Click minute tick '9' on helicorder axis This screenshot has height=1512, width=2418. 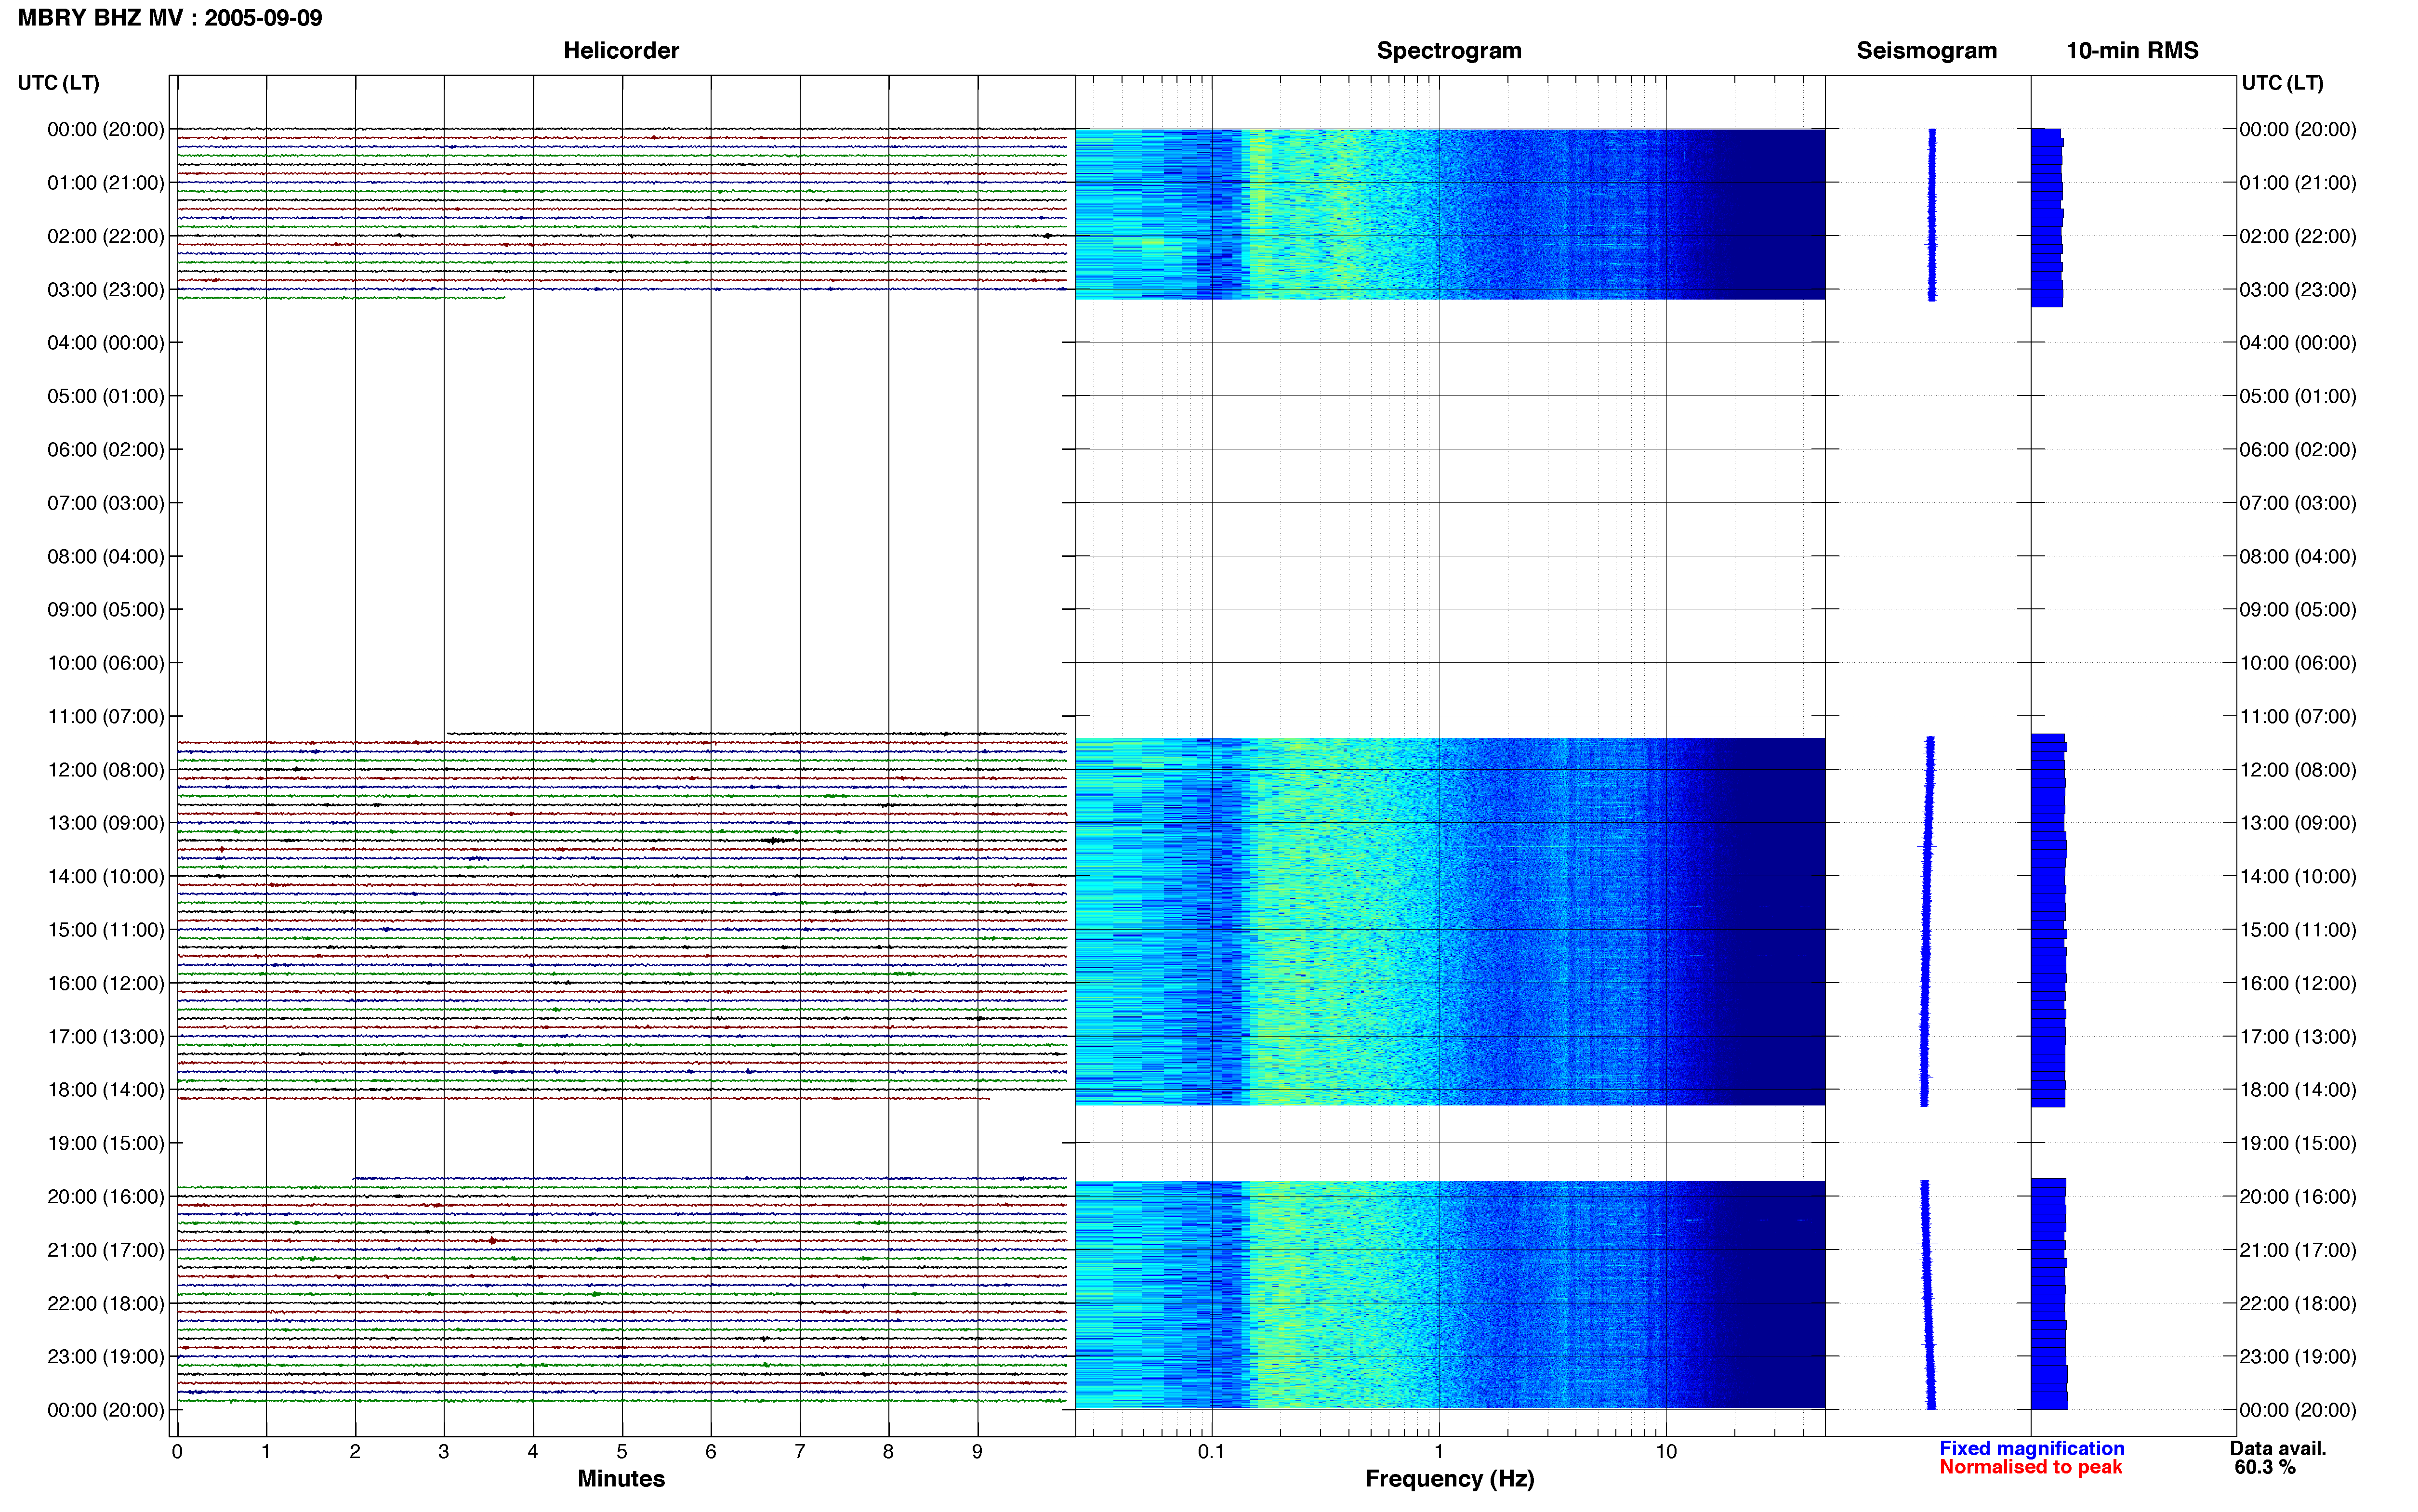pos(977,1452)
